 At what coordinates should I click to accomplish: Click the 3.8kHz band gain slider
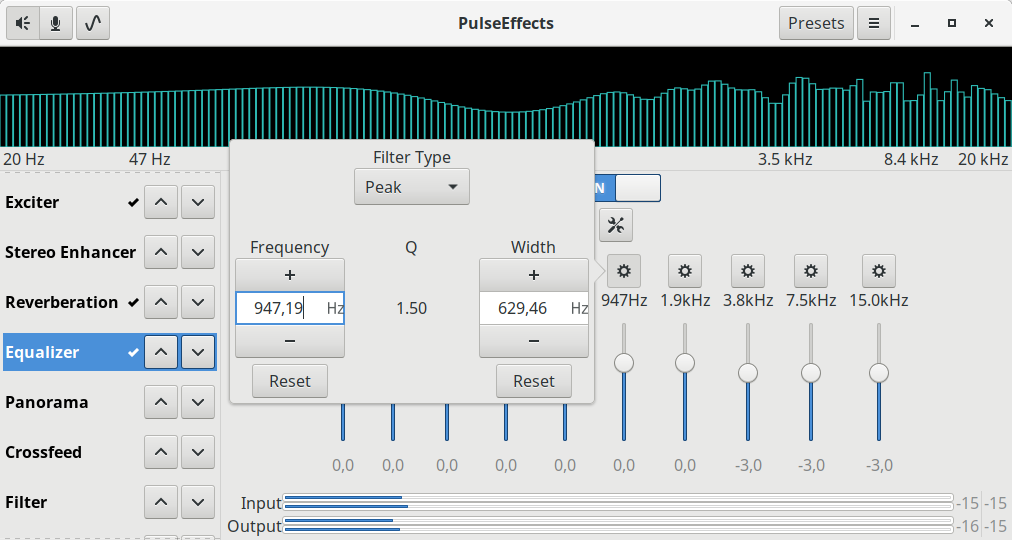[x=747, y=382]
